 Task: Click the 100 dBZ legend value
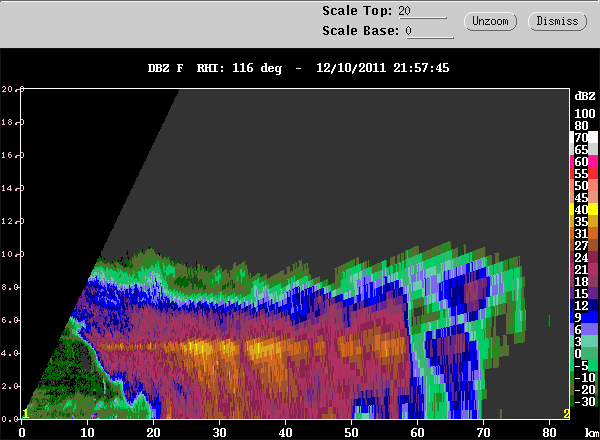tap(585, 114)
